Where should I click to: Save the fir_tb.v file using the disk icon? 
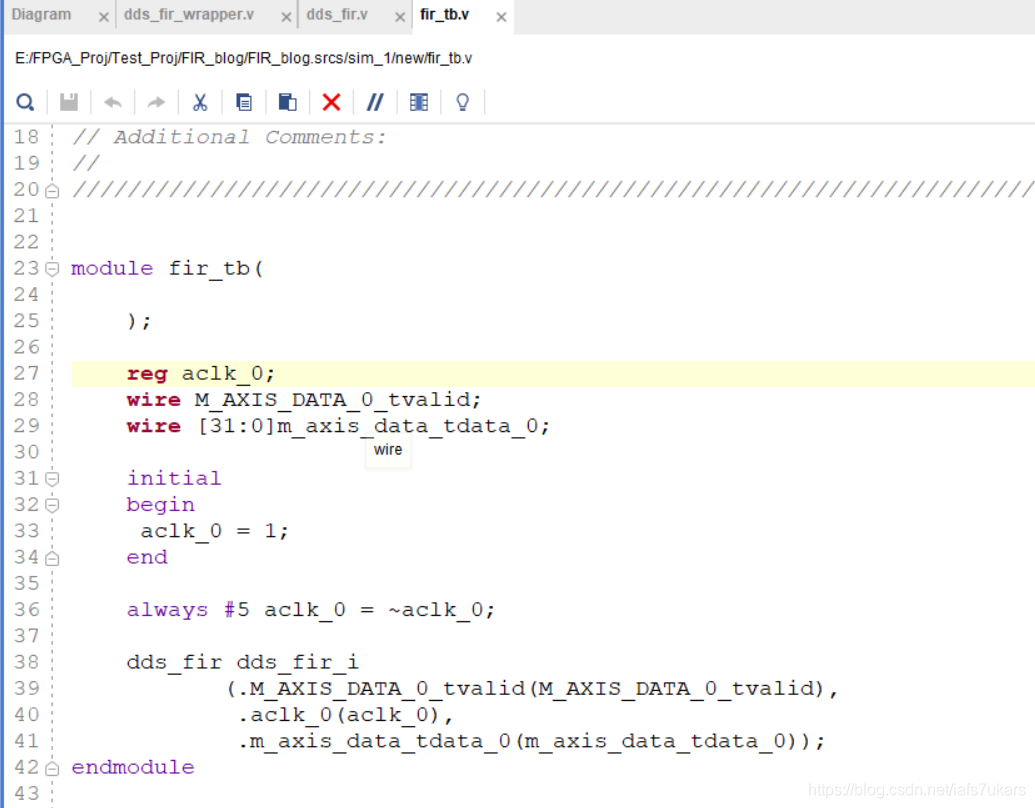pyautogui.click(x=68, y=101)
